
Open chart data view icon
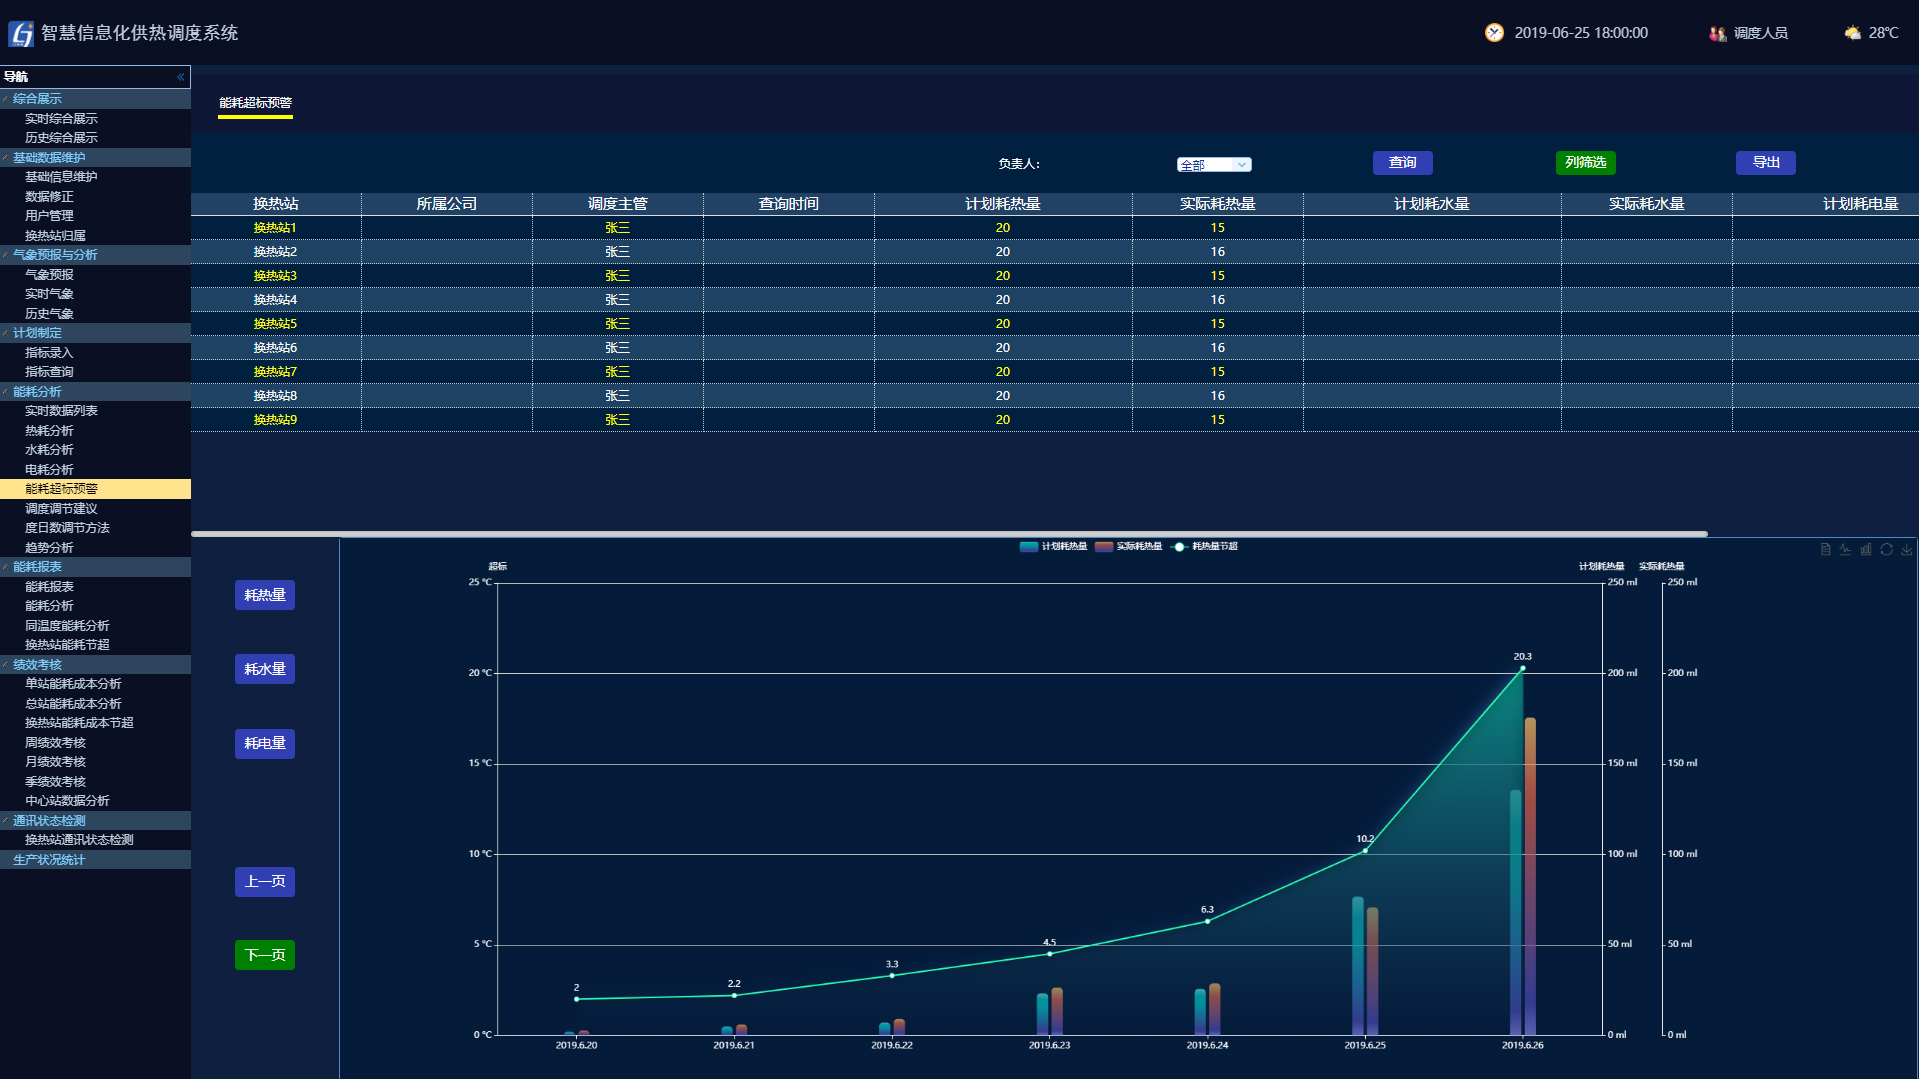tap(1825, 549)
